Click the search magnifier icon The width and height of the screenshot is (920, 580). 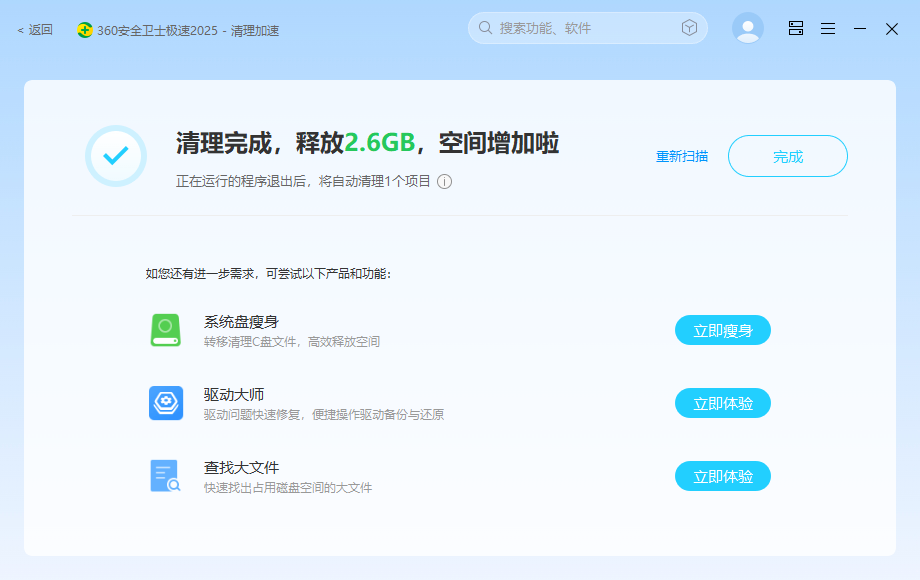pyautogui.click(x=485, y=28)
